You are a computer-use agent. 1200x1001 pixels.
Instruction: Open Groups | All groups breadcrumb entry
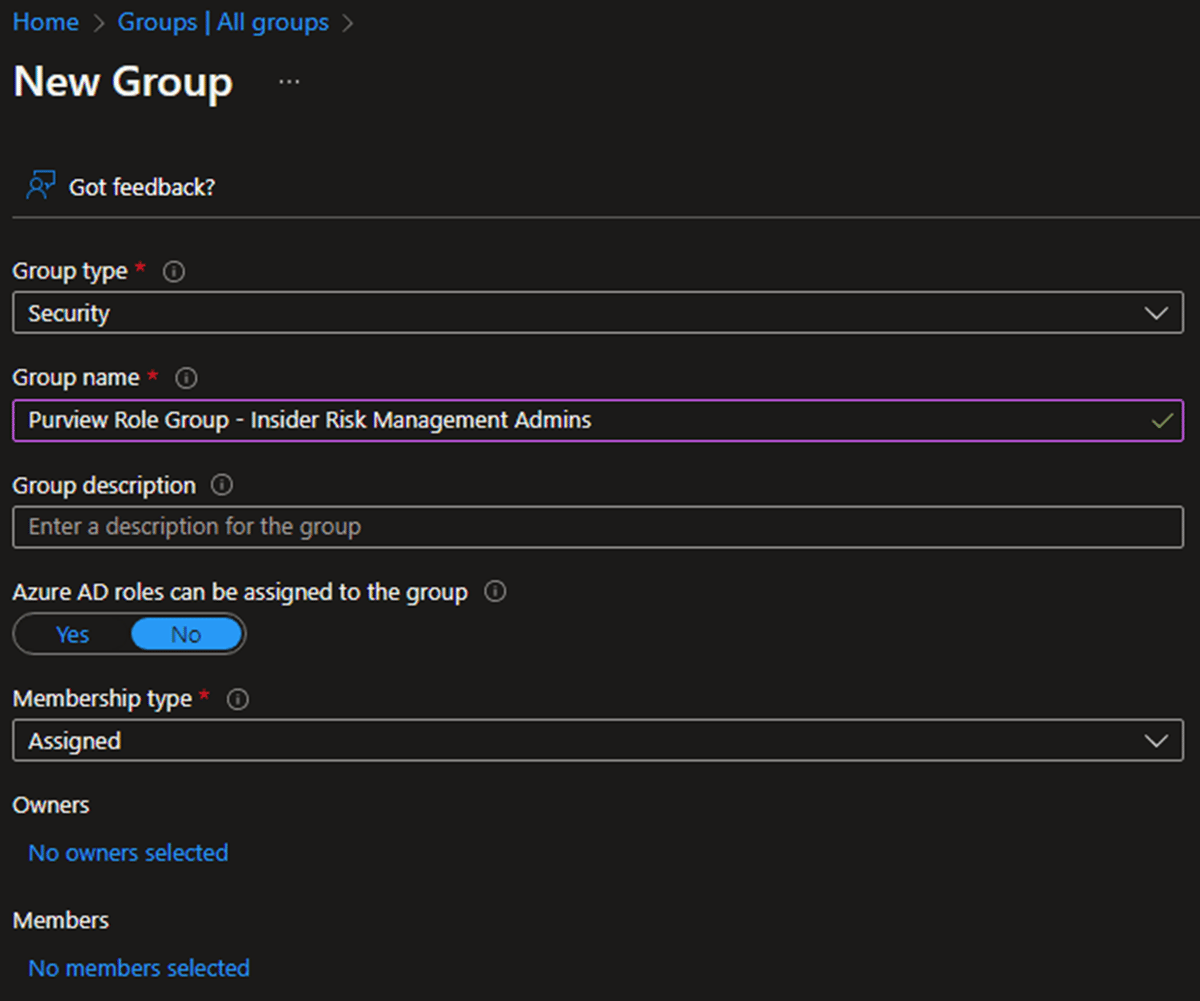223,22
